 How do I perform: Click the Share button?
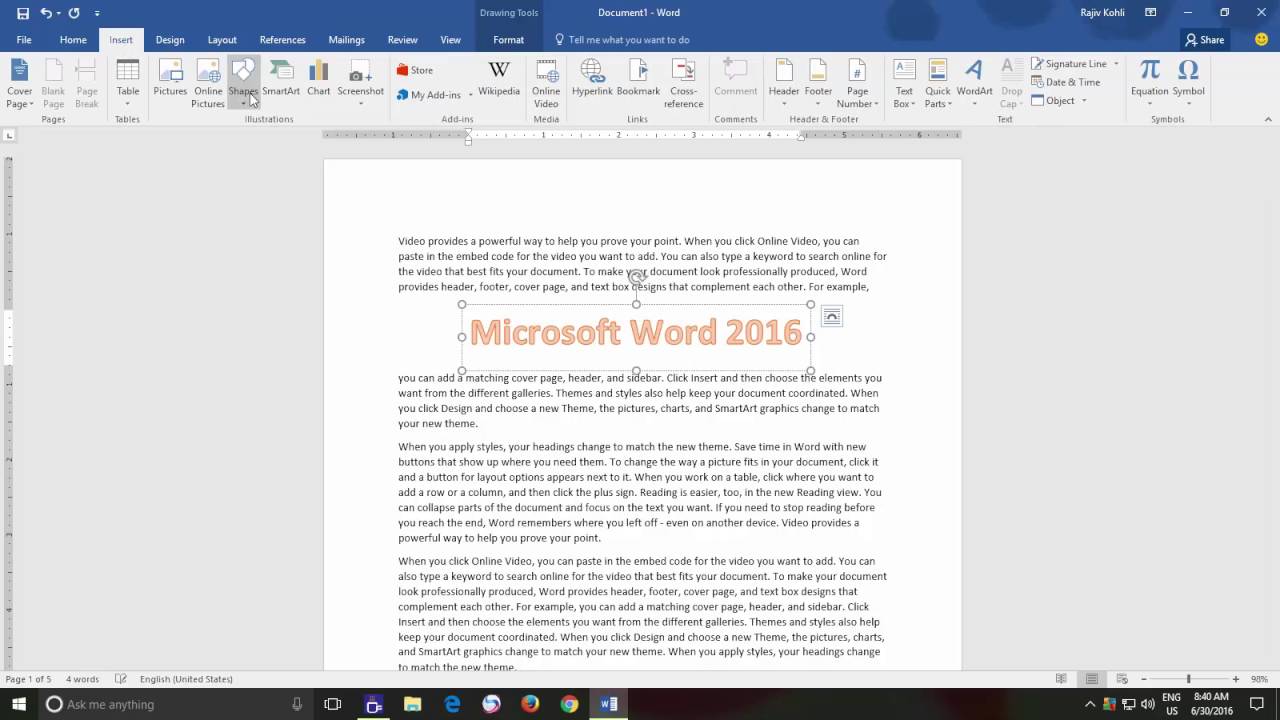pyautogui.click(x=1204, y=40)
